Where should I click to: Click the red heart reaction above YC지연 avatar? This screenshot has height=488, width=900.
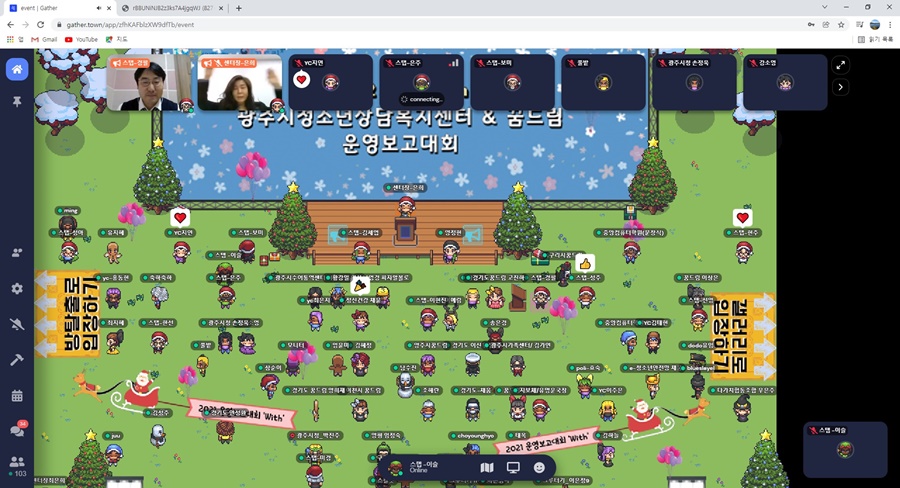coord(180,218)
